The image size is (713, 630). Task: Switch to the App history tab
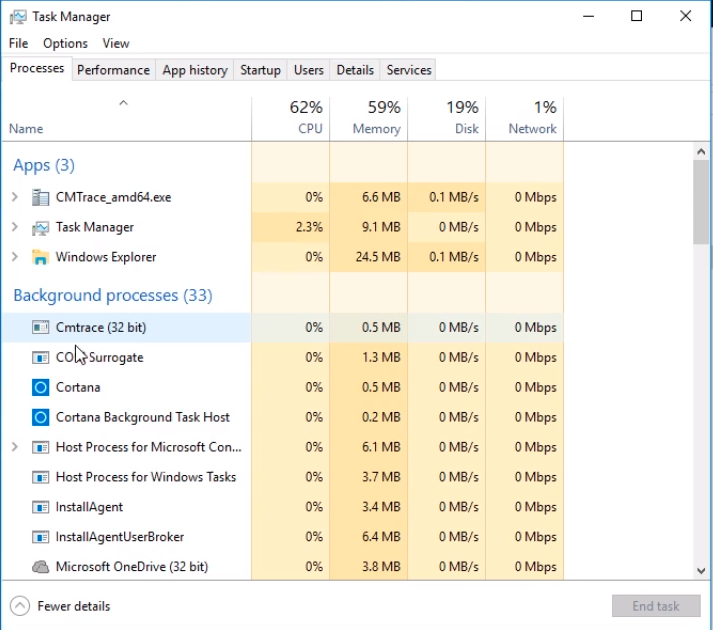point(195,70)
